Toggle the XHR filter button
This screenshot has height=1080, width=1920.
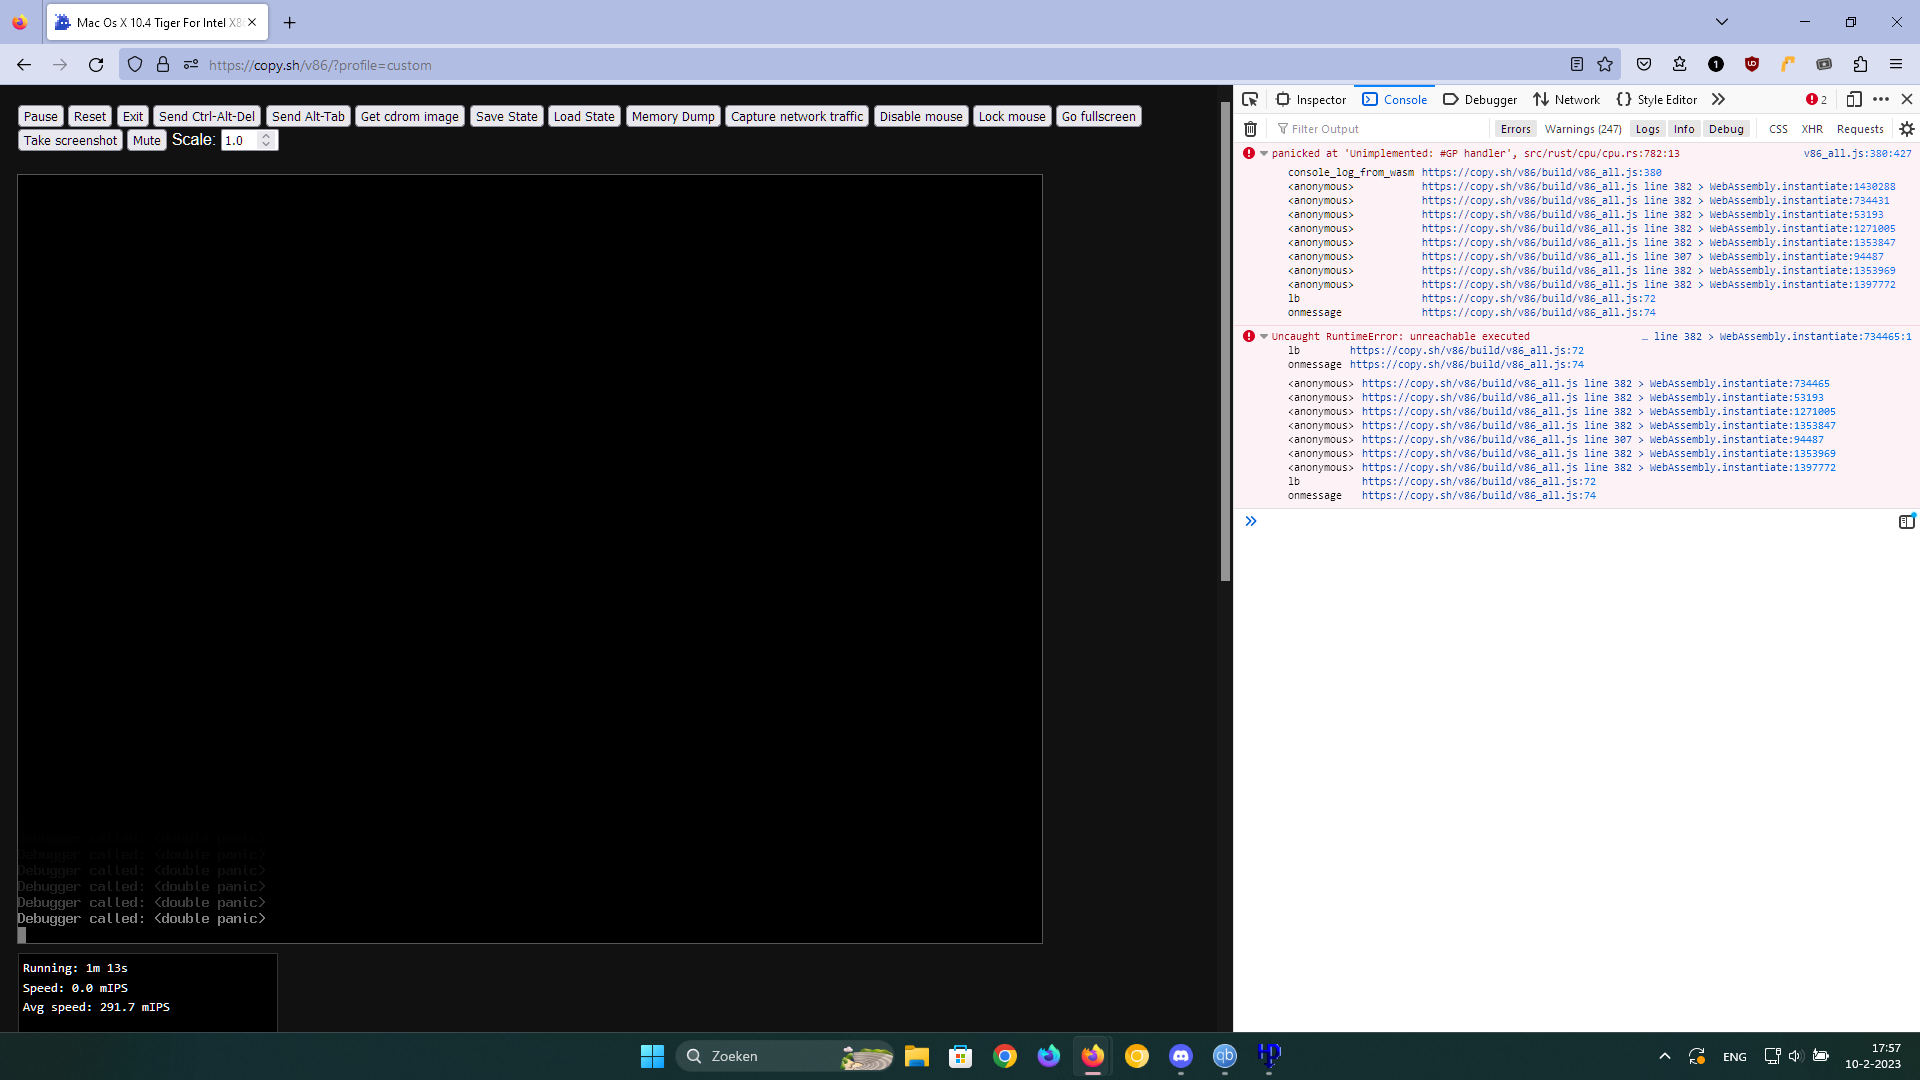1811,129
